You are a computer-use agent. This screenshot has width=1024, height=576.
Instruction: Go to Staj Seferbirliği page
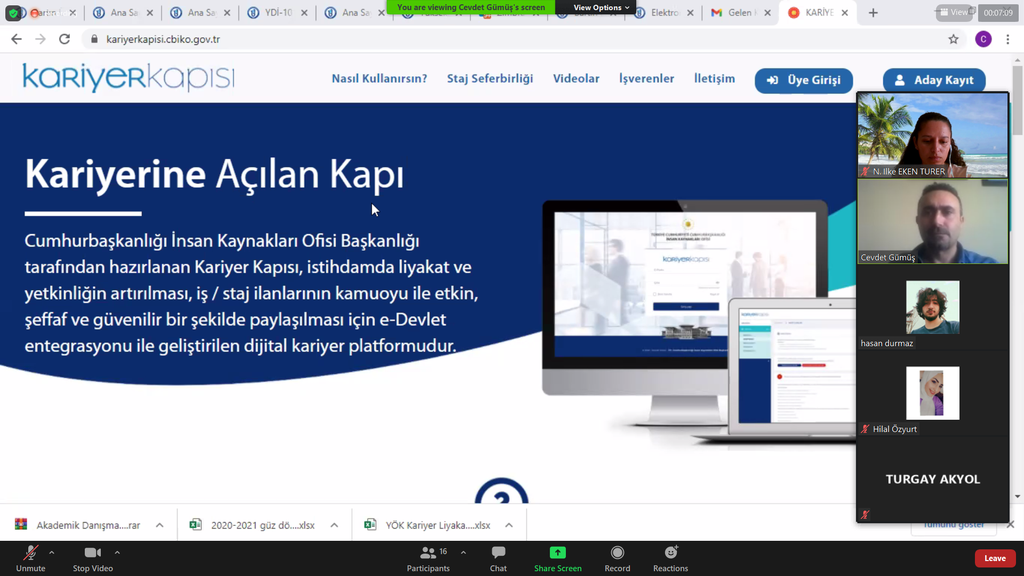pos(490,79)
